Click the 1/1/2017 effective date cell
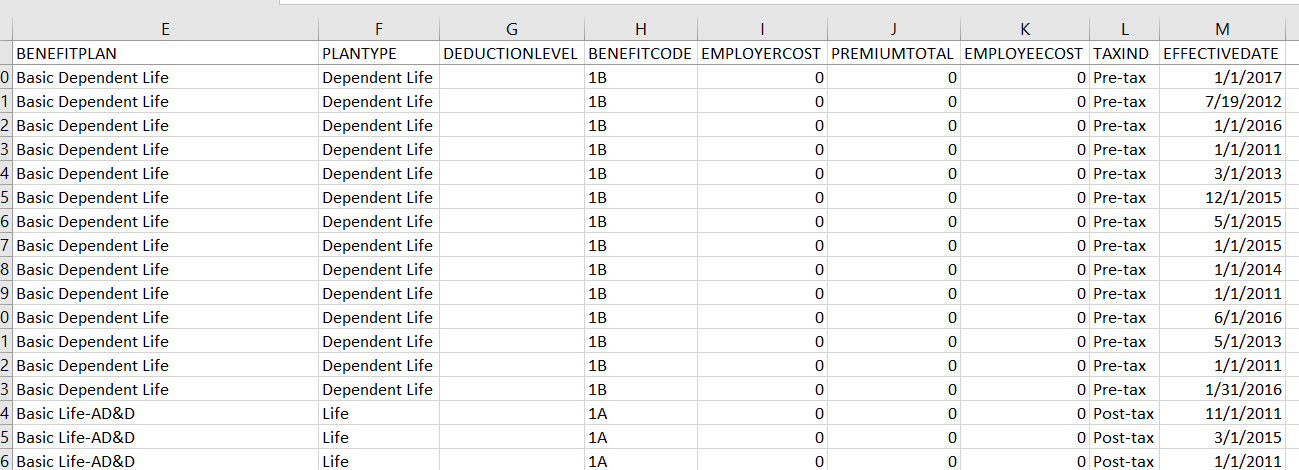 [1222, 77]
